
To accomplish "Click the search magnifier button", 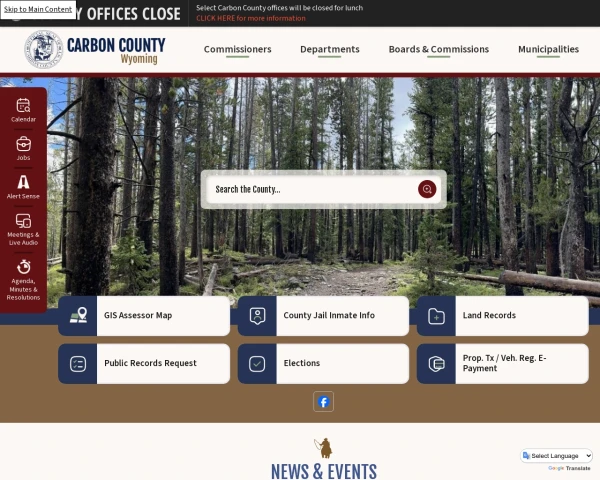I will point(427,189).
